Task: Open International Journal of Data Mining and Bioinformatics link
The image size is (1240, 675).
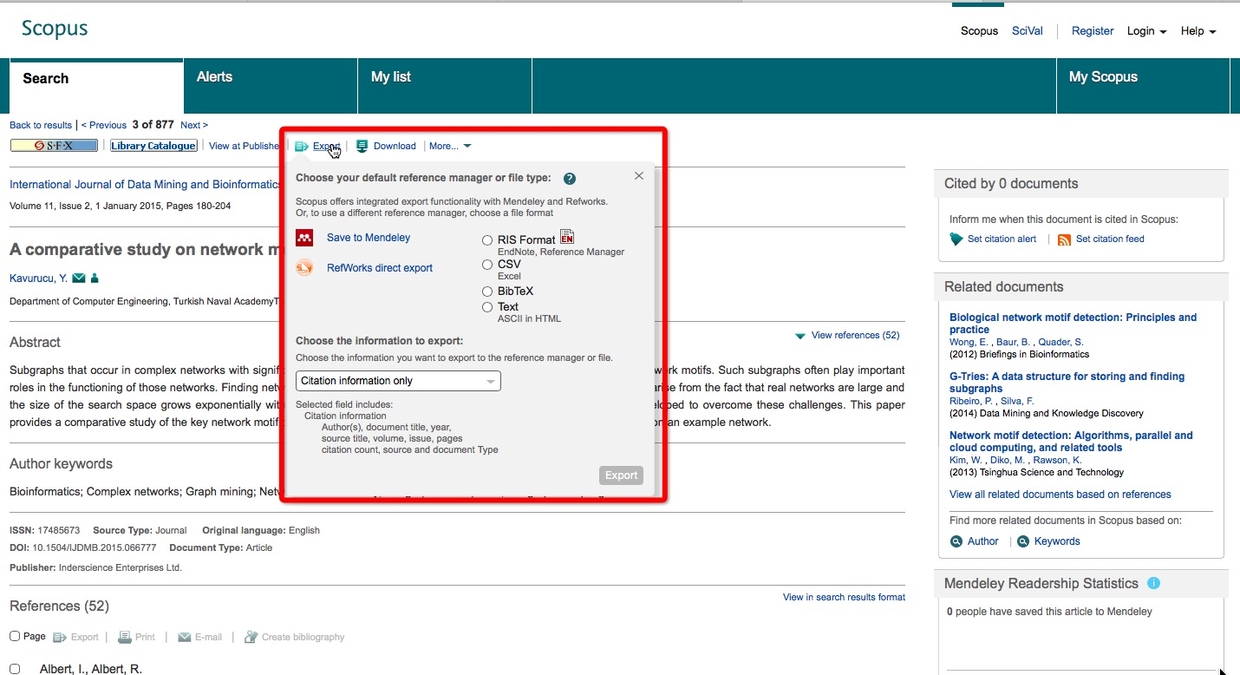Action: pyautogui.click(x=146, y=185)
